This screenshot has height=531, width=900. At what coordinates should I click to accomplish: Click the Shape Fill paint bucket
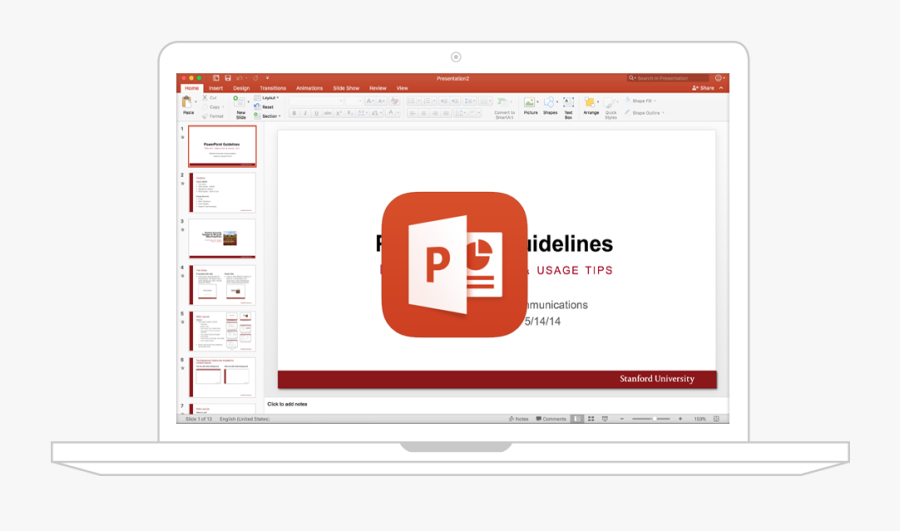point(628,100)
